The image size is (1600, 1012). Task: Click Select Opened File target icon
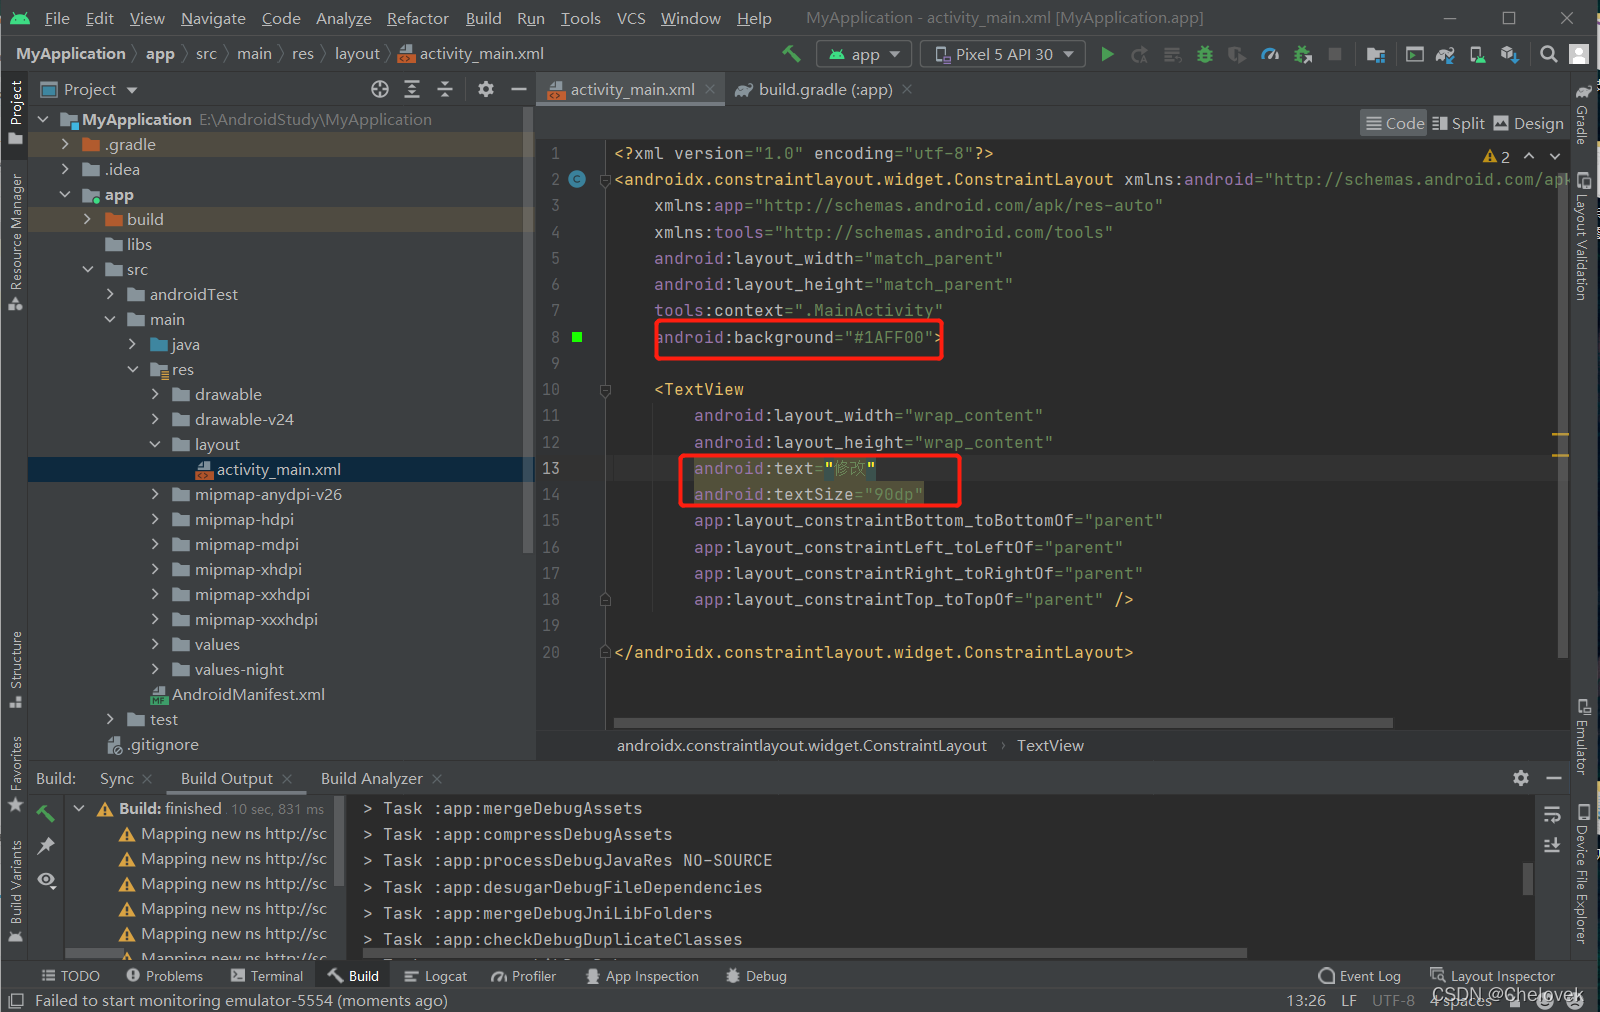coord(380,89)
